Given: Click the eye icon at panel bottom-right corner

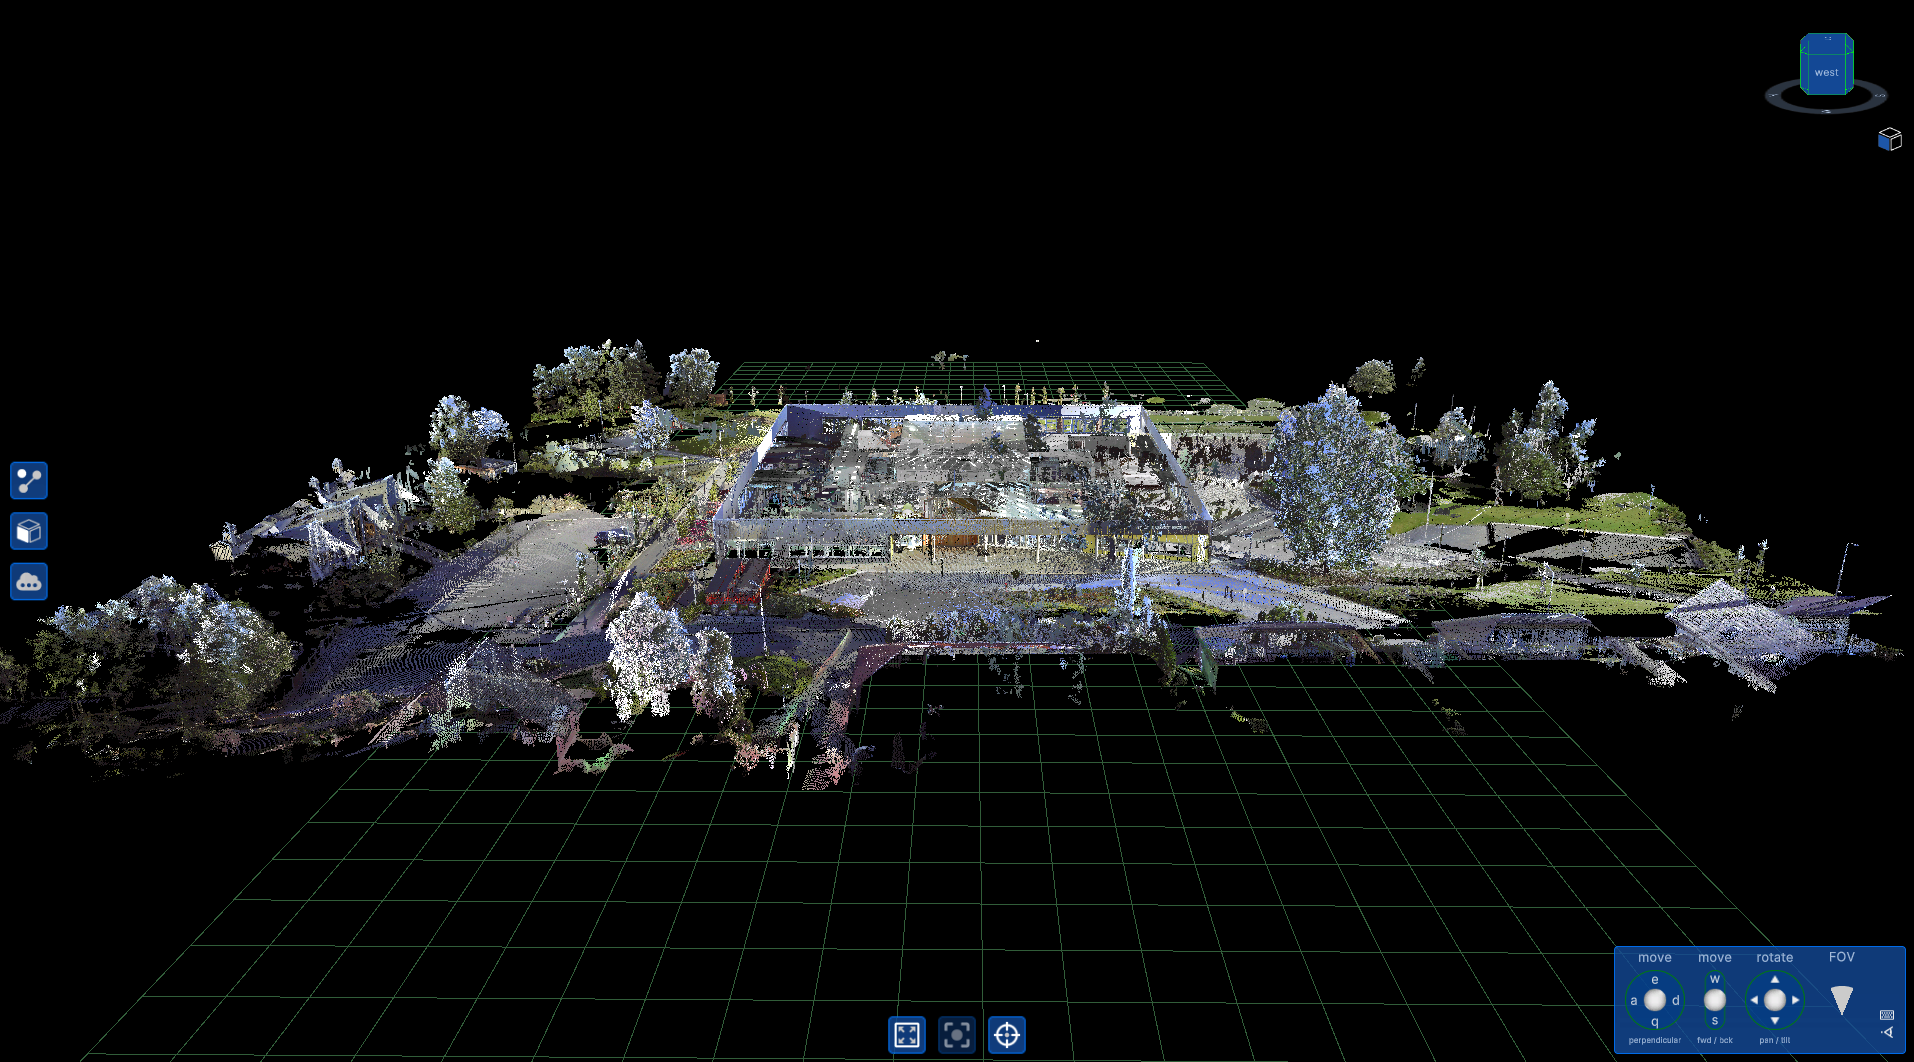Looking at the screenshot, I should pyautogui.click(x=1887, y=1032).
